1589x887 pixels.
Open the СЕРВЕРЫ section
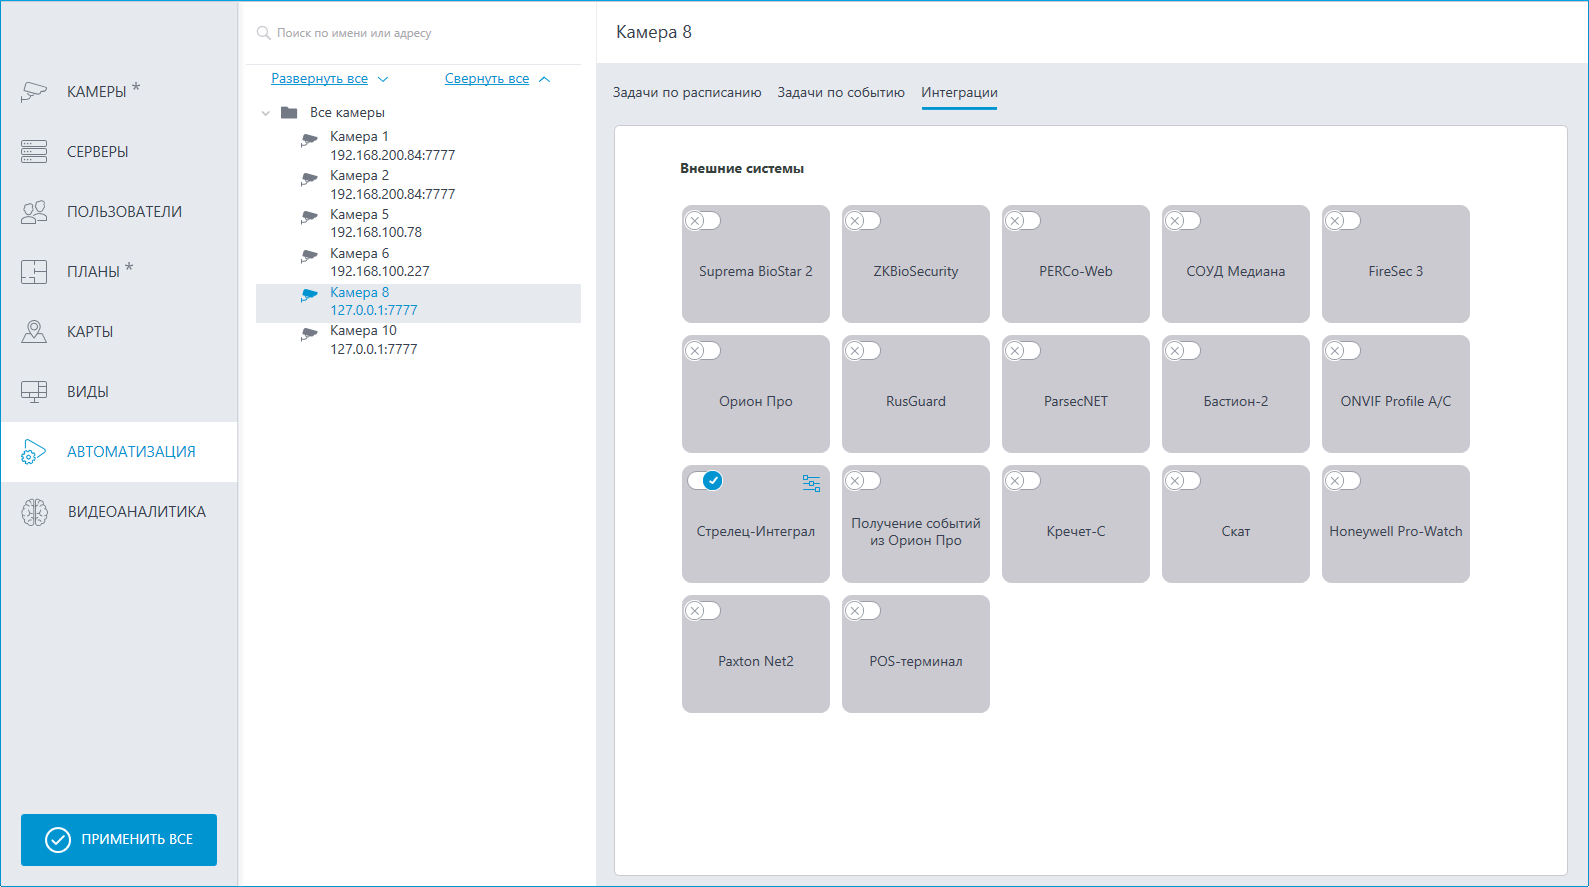(119, 152)
